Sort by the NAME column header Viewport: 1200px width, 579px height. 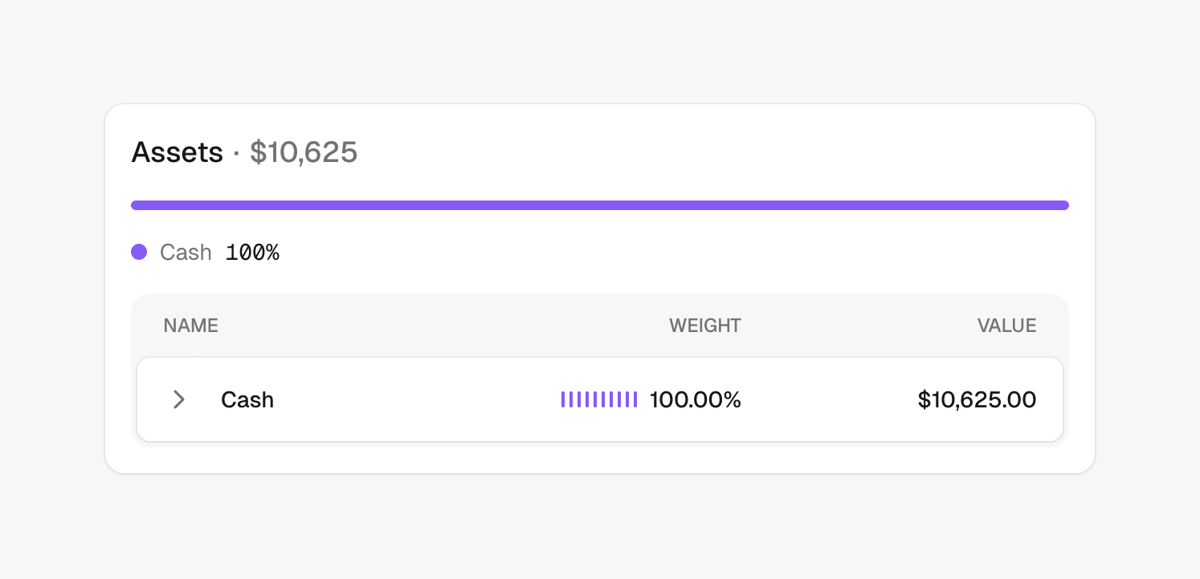click(190, 325)
